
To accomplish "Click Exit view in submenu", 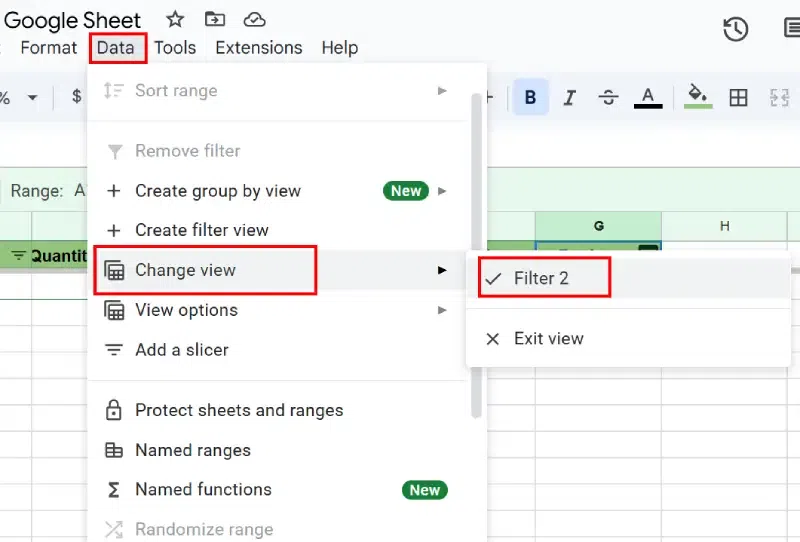I will coord(548,338).
